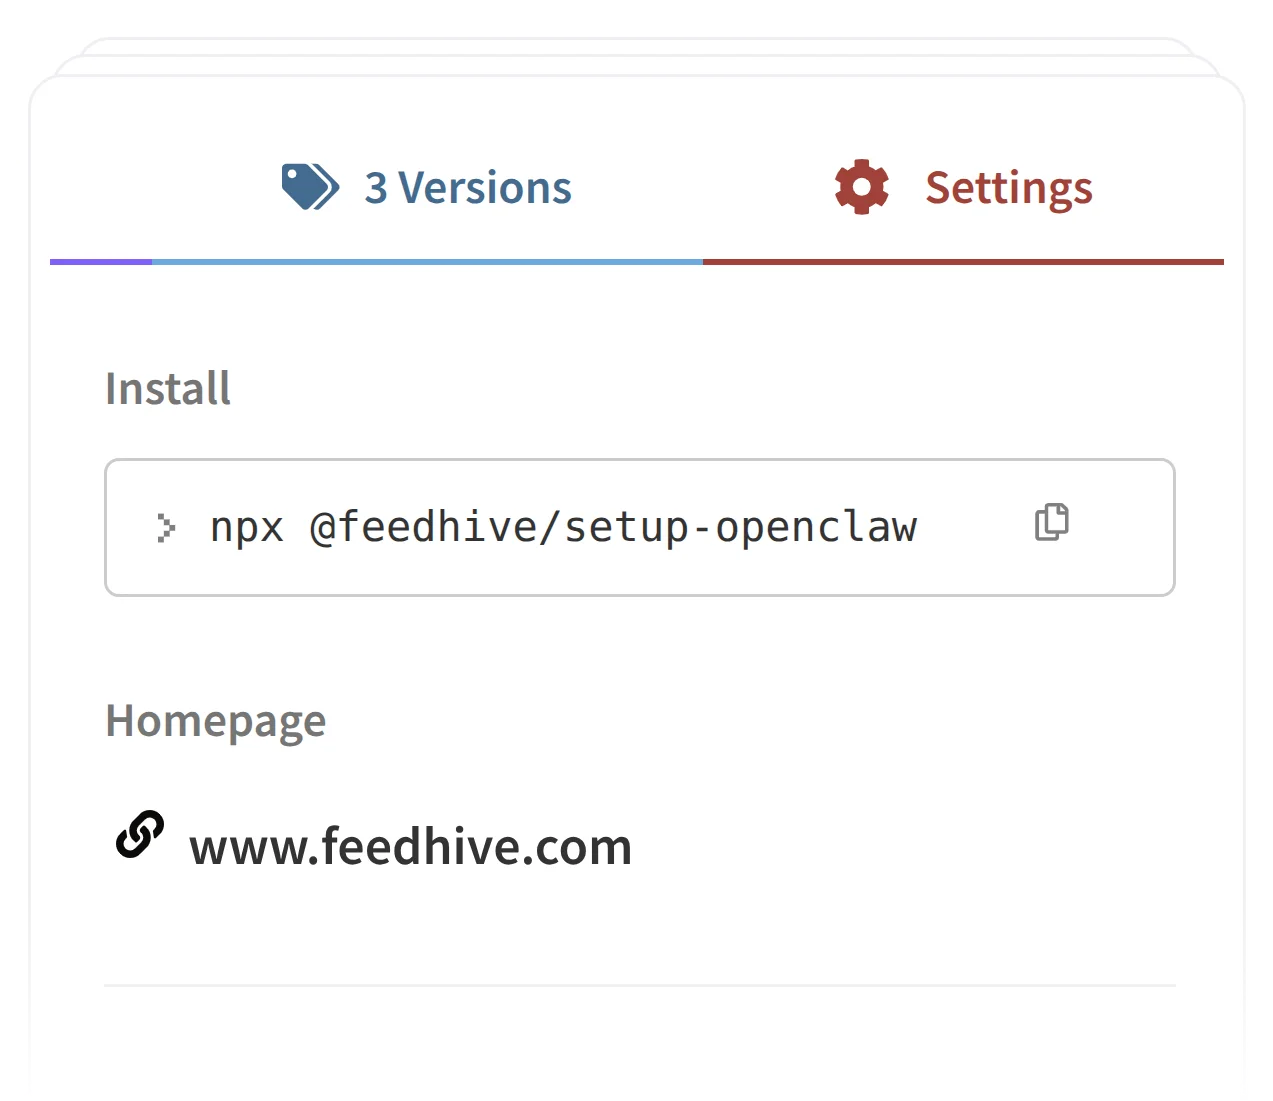This screenshot has width=1273, height=1101.
Task: Click the divider line below the homepage
Action: click(640, 985)
